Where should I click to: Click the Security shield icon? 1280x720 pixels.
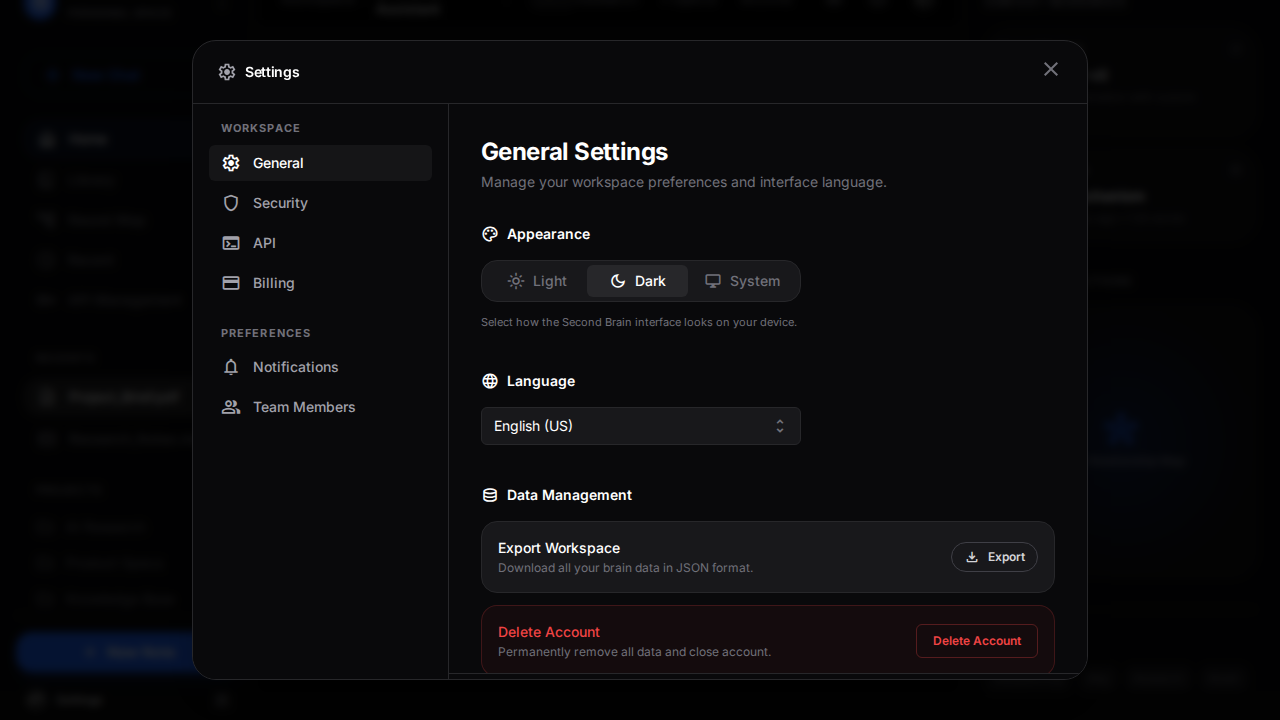(x=231, y=203)
